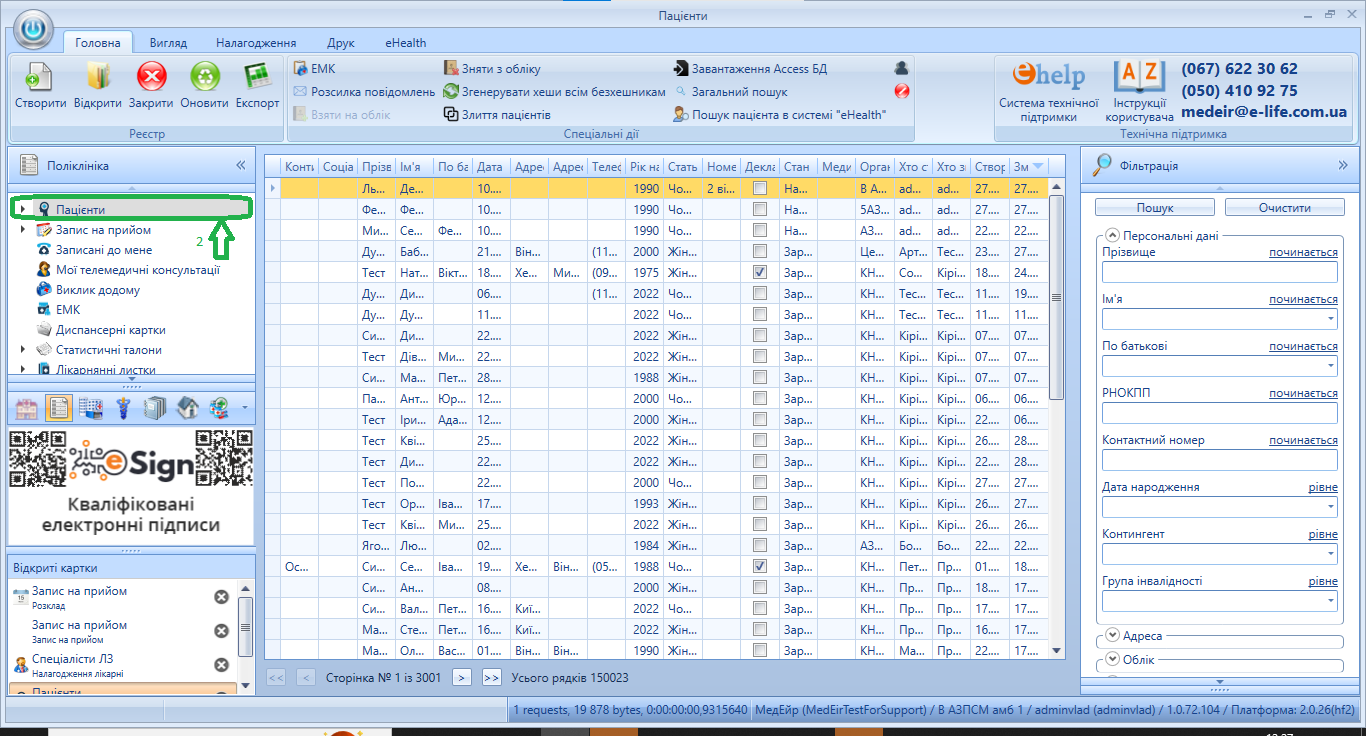Check declaration box in Яго... Лю... 1984 row
1366x736 pixels.
click(x=761, y=545)
